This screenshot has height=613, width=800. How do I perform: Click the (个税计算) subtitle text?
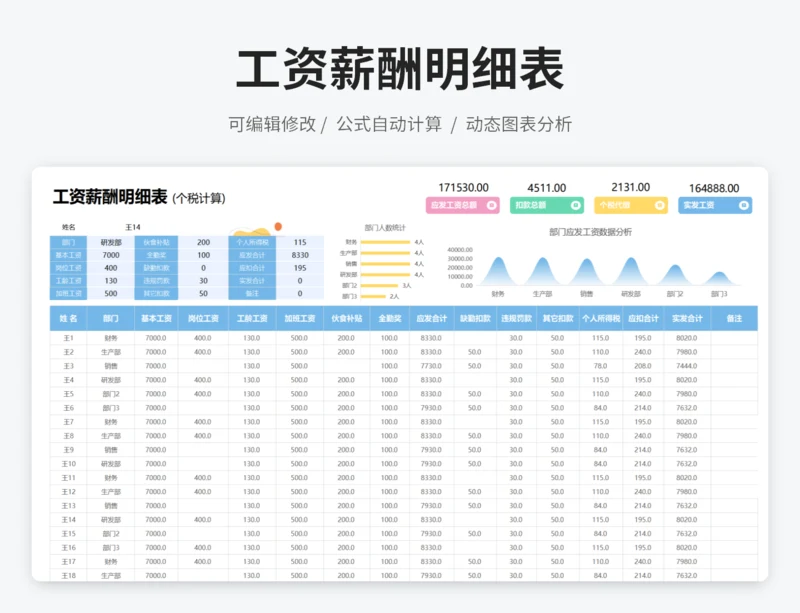pyautogui.click(x=199, y=199)
